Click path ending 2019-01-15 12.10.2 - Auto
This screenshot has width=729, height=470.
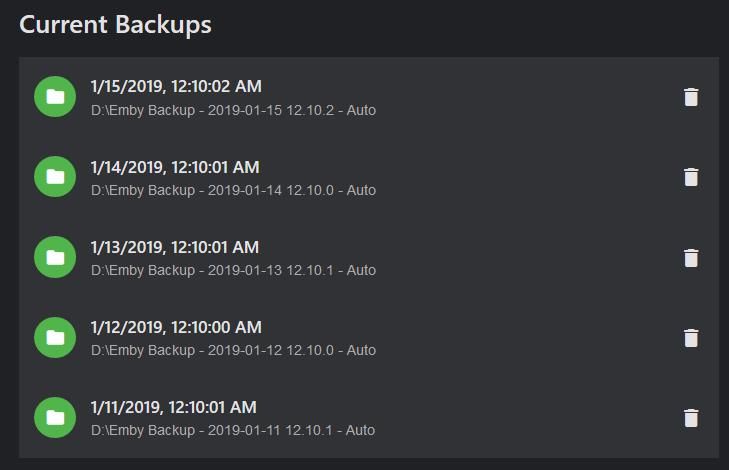point(233,110)
